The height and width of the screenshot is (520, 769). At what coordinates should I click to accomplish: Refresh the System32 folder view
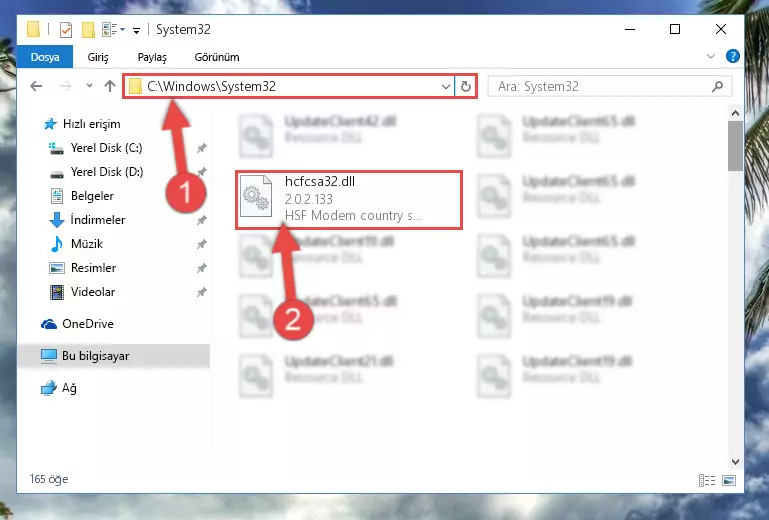[x=465, y=87]
